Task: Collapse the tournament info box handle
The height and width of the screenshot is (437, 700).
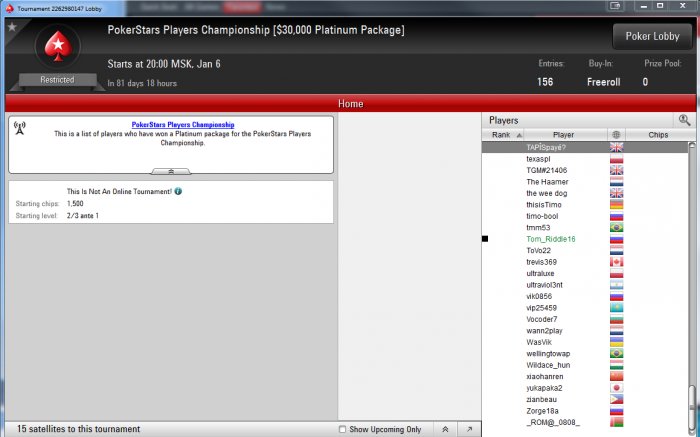Action: click(171, 171)
